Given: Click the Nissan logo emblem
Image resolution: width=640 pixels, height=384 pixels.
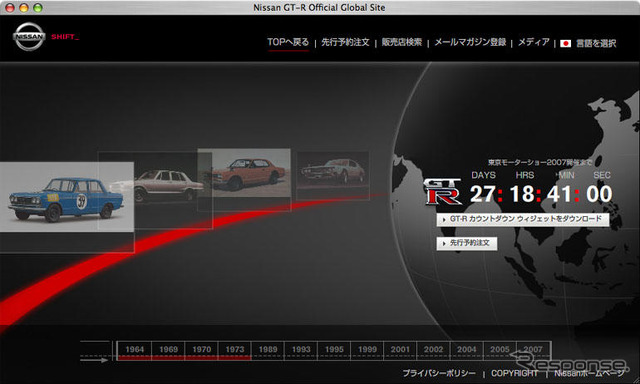Looking at the screenshot, I should (29, 36).
